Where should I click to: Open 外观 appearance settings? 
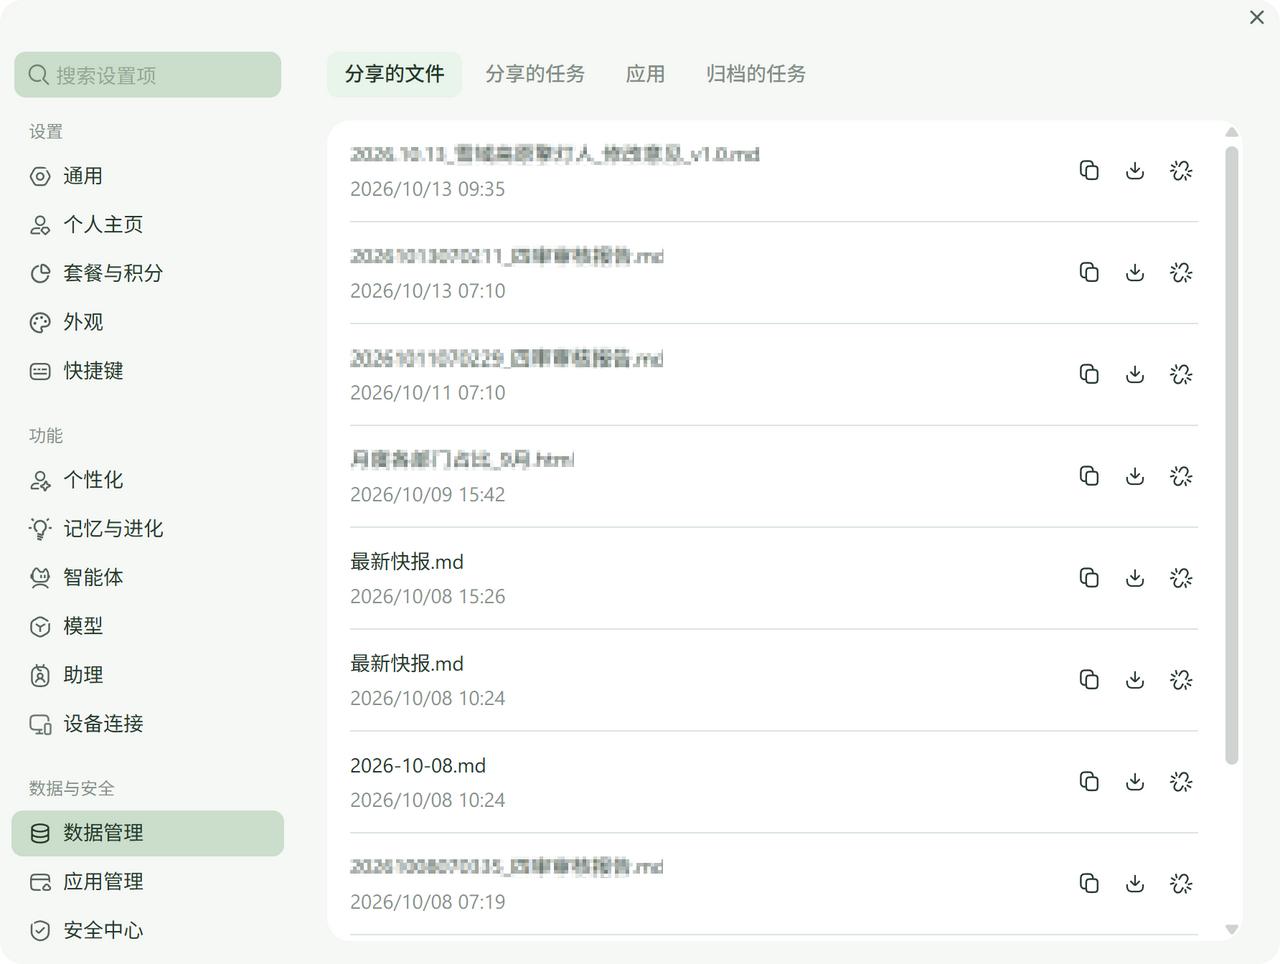[148, 322]
